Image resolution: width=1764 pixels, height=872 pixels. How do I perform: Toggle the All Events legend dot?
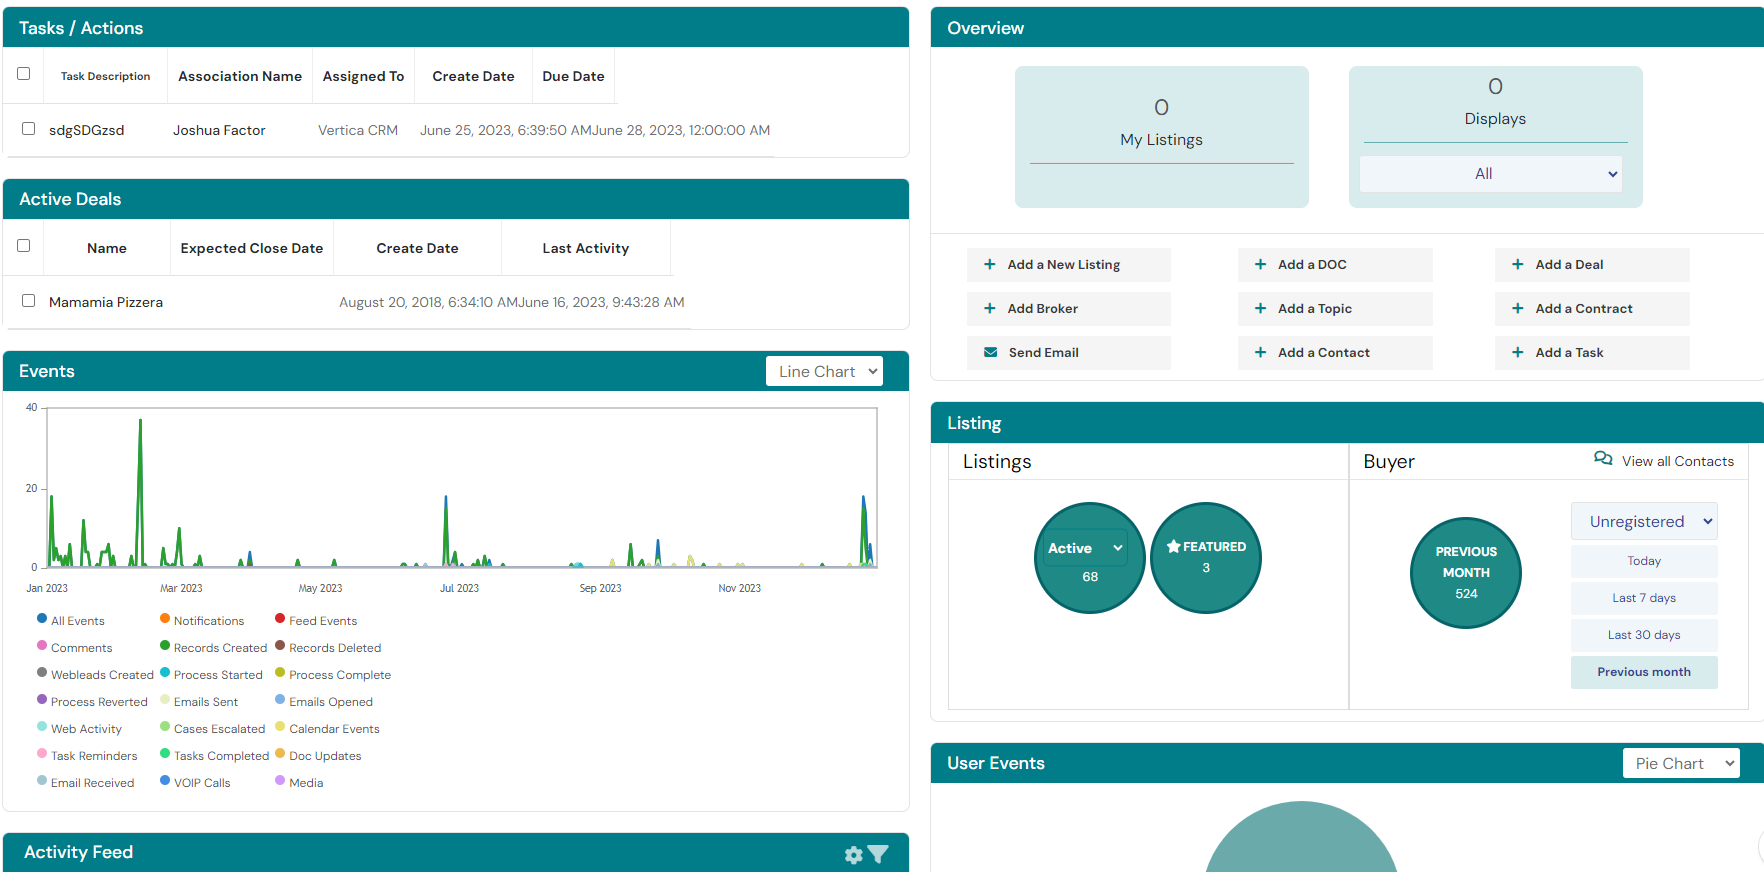click(x=42, y=619)
